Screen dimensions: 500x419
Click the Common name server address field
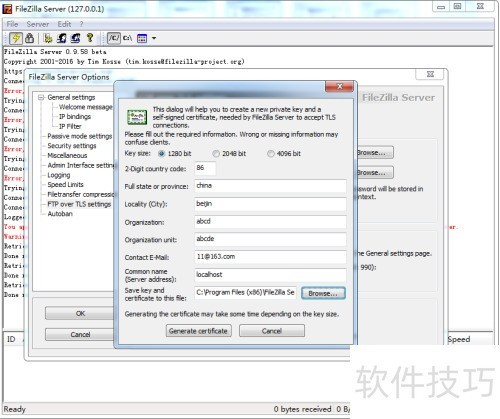(x=270, y=275)
